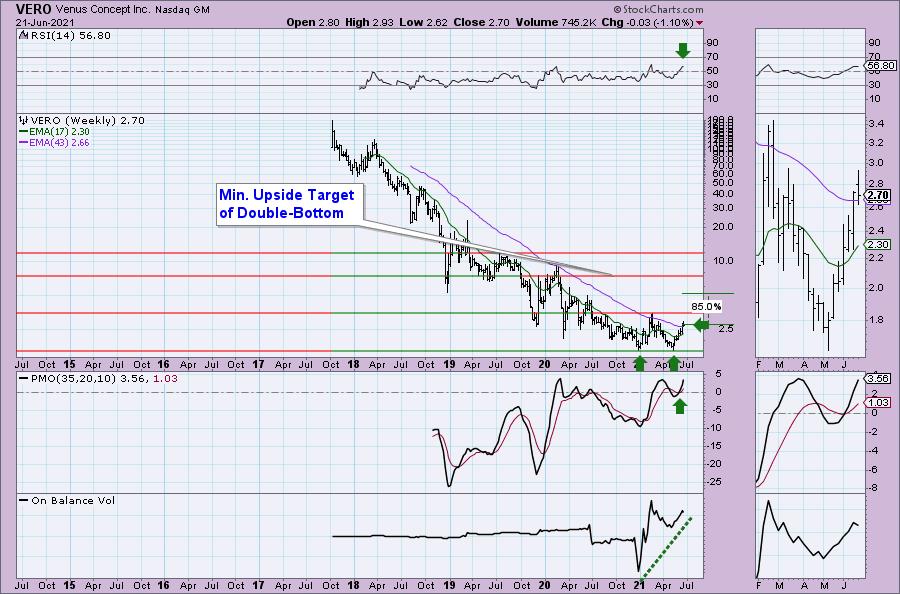
Task: Select the VERO ticker symbol title
Action: pos(34,9)
